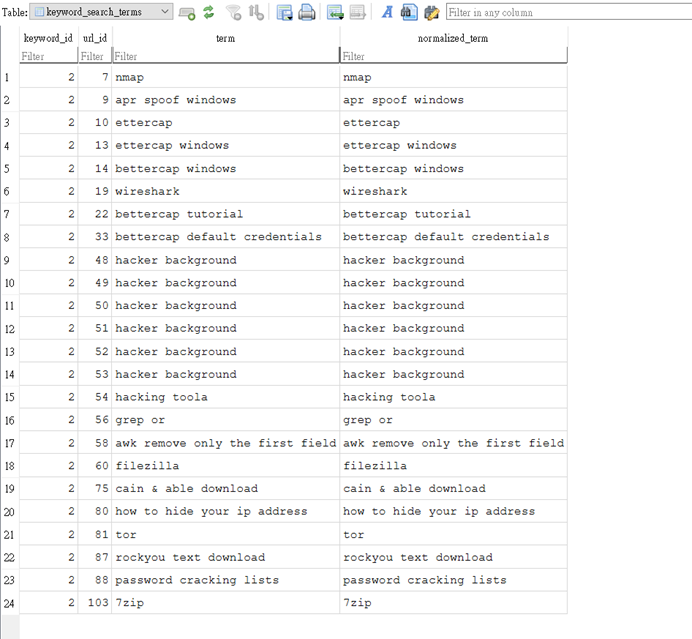Sort by the normalized_term column header
692x639 pixels.
point(454,38)
